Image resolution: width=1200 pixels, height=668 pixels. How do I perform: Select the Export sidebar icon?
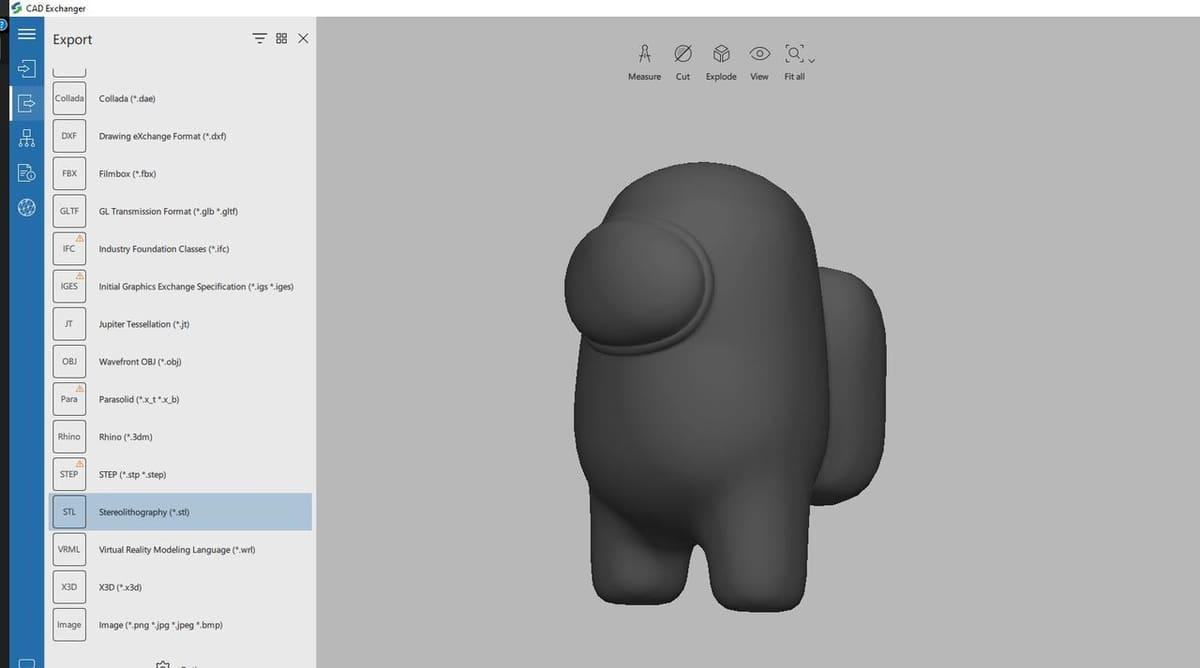click(27, 102)
